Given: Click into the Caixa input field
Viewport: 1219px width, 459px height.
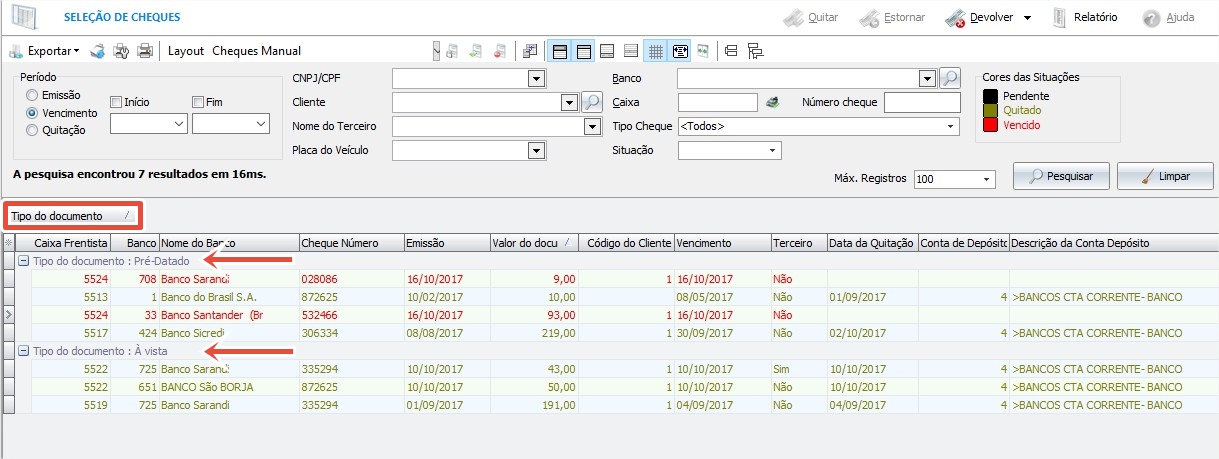Looking at the screenshot, I should tap(718, 102).
